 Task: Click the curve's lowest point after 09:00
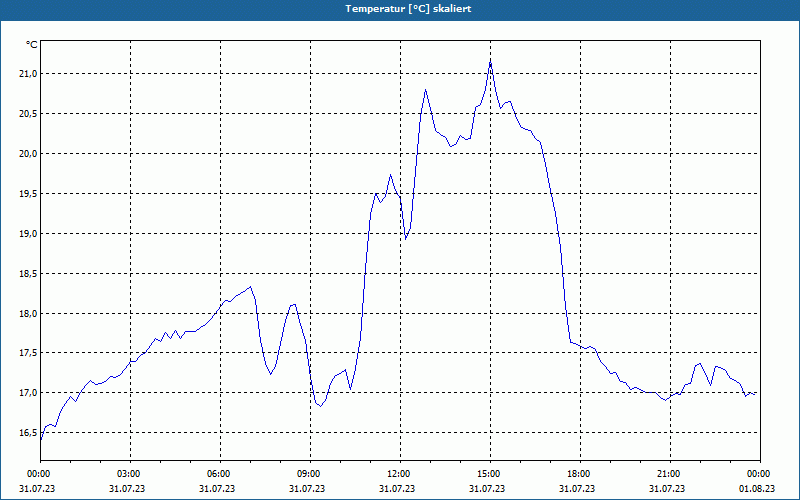tap(320, 406)
